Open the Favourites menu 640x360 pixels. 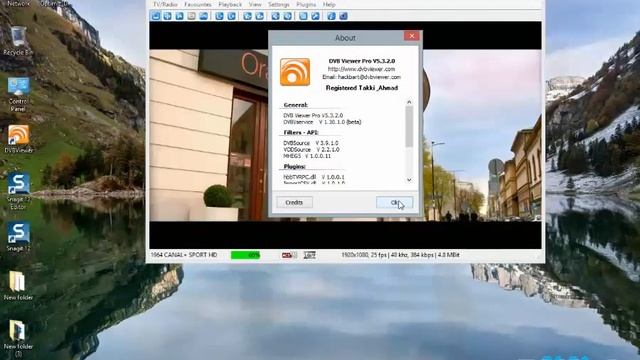pyautogui.click(x=198, y=4)
